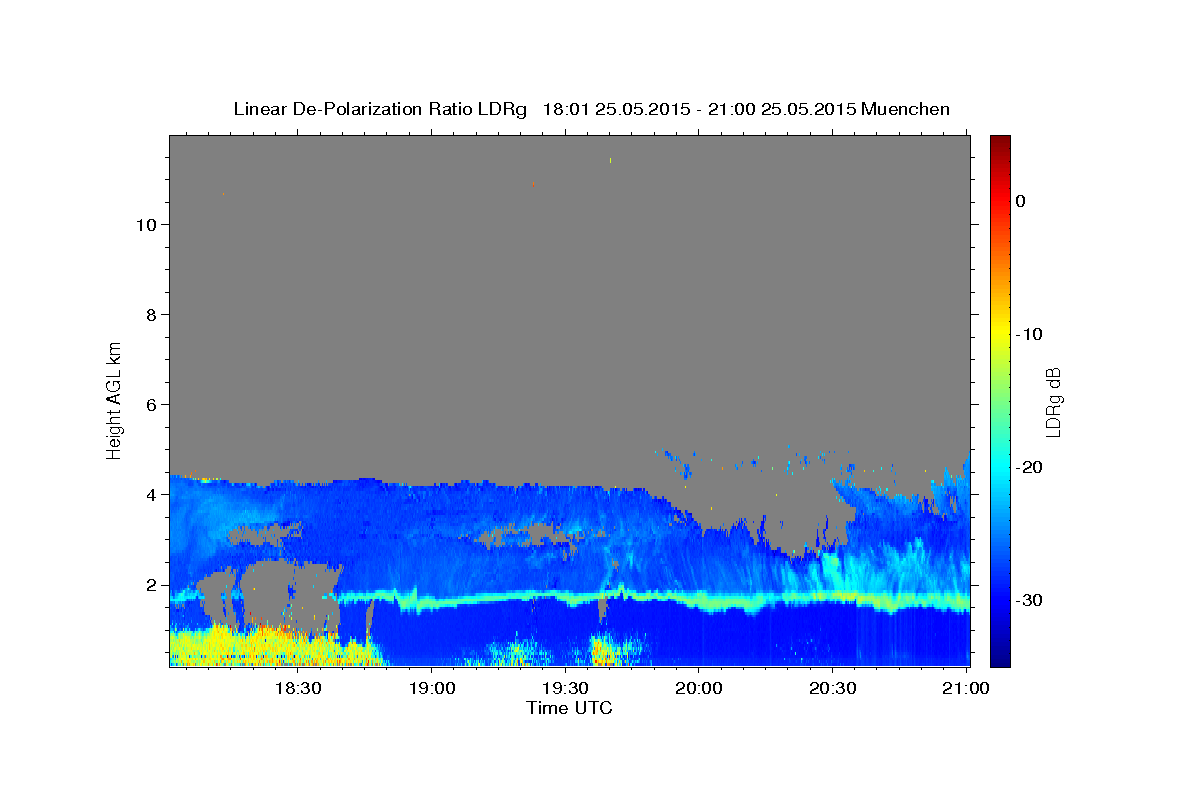This screenshot has width=1200, height=800.
Task: Click the 'Time UTC' axis label
Action: (x=569, y=708)
